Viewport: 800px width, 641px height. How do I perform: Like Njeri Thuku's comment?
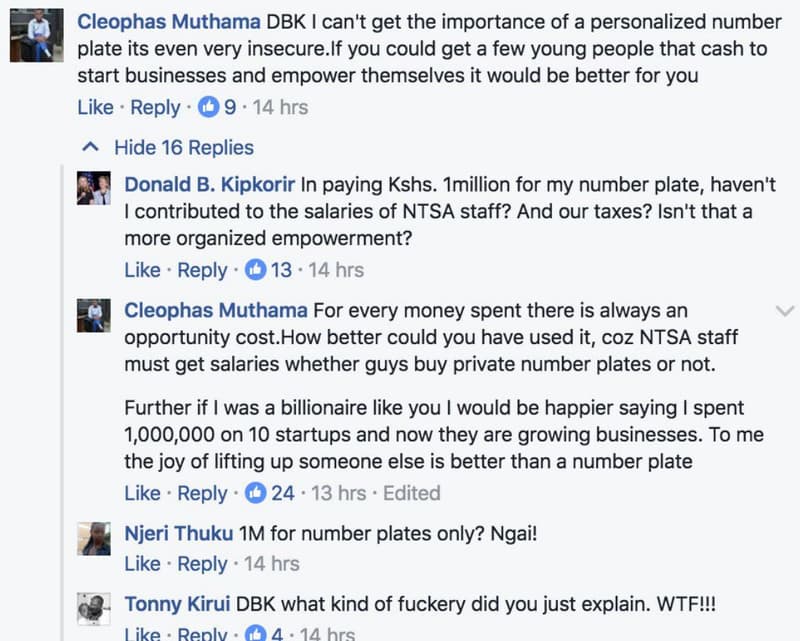[x=143, y=563]
